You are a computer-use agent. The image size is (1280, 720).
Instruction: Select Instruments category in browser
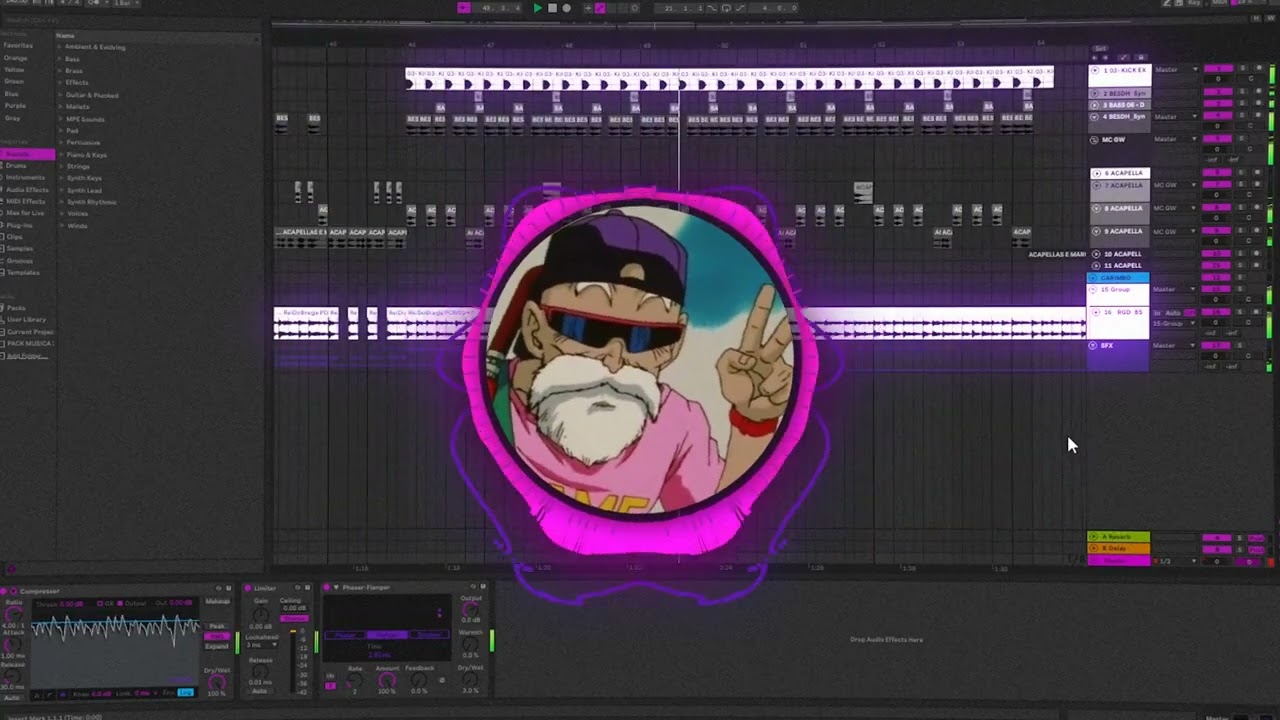click(x=24, y=177)
